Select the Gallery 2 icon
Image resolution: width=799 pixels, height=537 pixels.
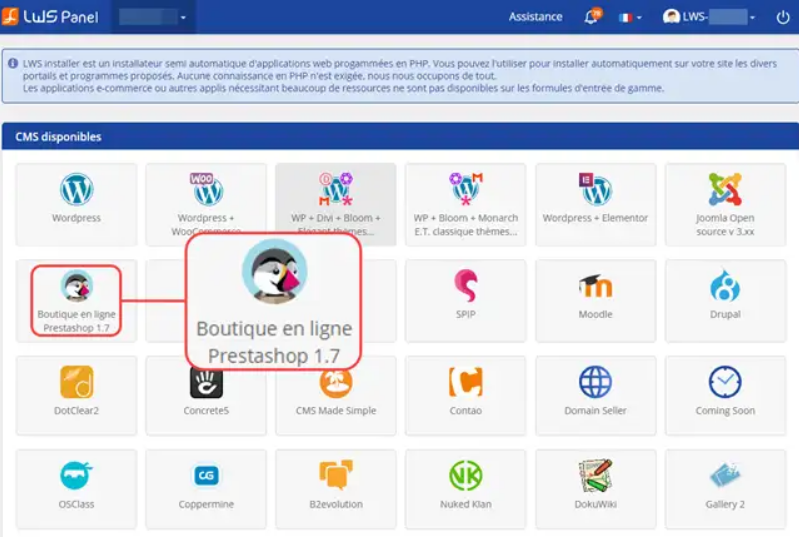coord(725,475)
